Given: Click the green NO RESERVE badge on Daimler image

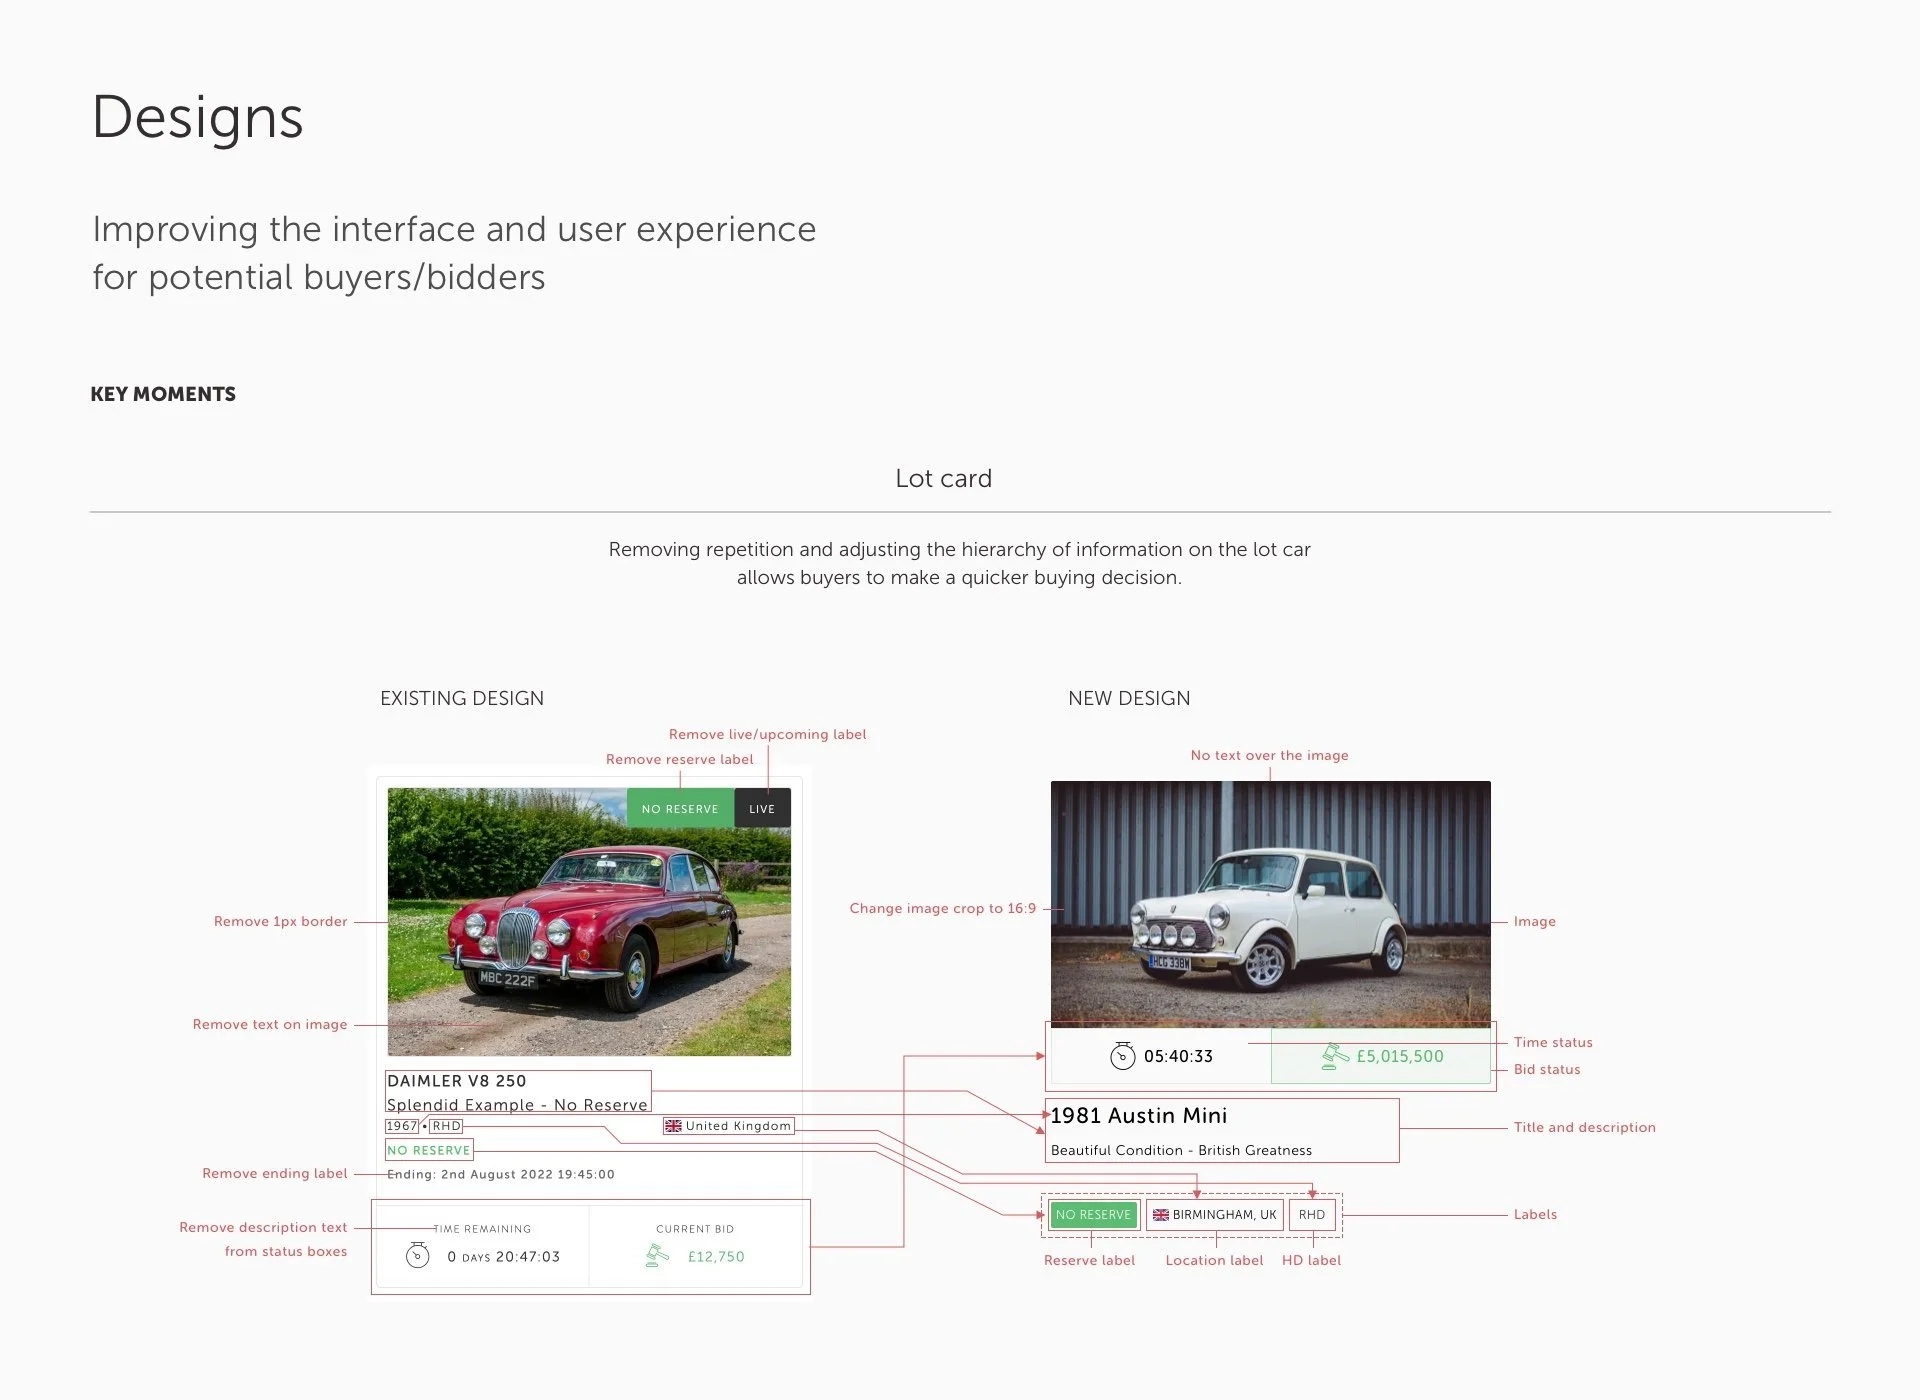Looking at the screenshot, I should point(680,809).
